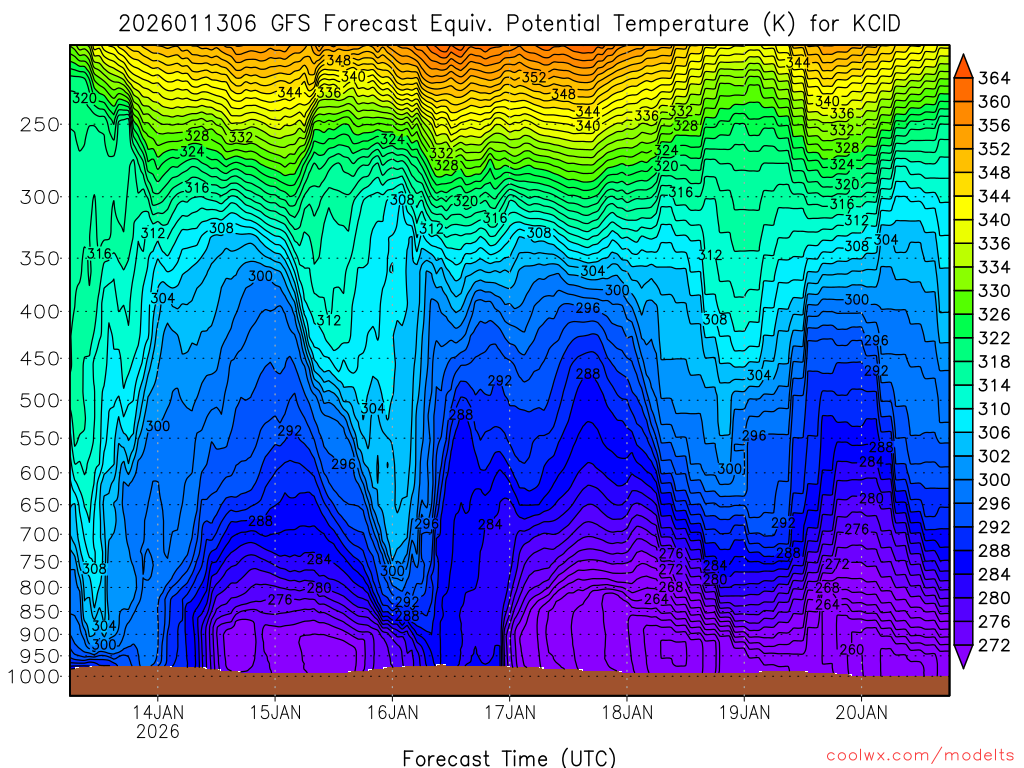Click the 950 pressure level axis label
The image size is (1024, 768).
(40, 656)
